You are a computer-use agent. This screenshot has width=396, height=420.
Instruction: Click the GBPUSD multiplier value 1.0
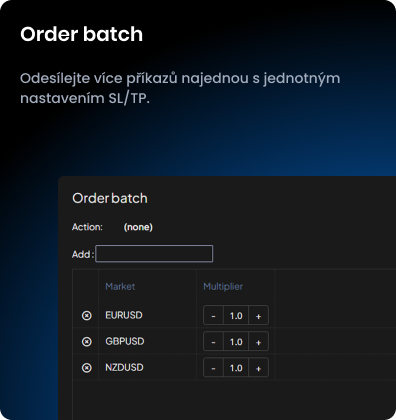tap(236, 342)
